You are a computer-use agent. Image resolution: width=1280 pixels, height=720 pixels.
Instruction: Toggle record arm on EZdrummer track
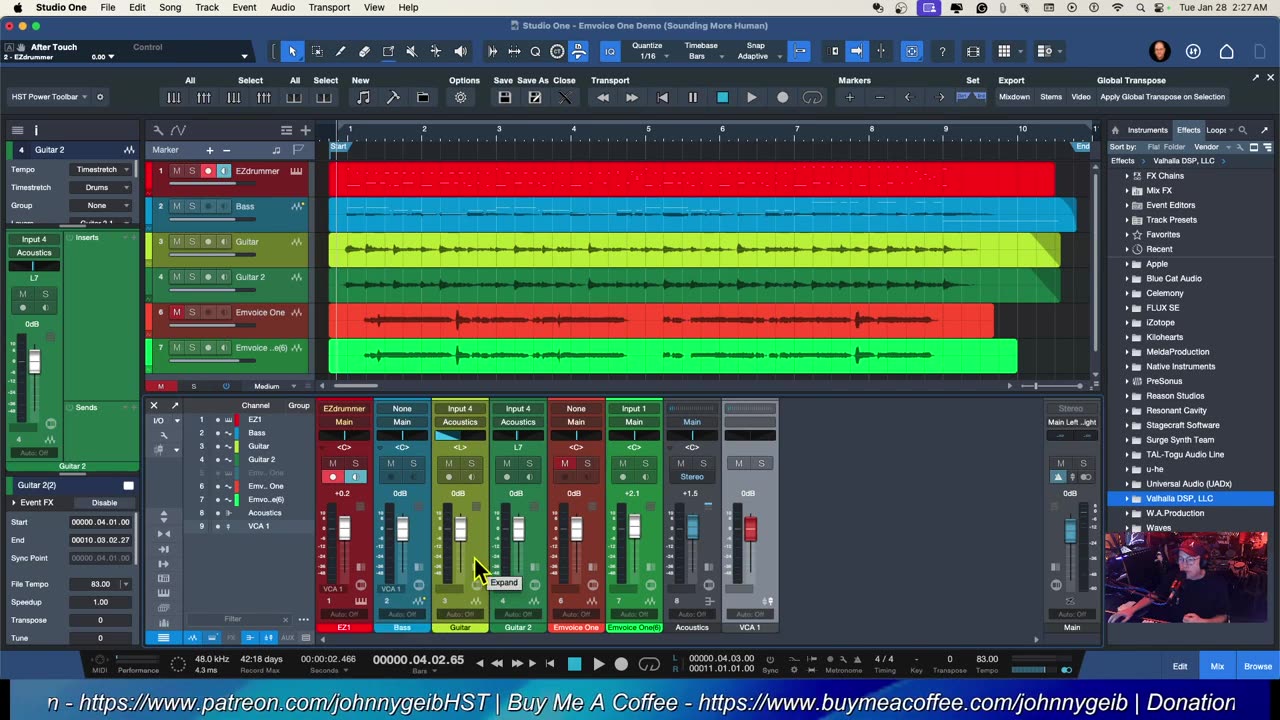(x=208, y=171)
